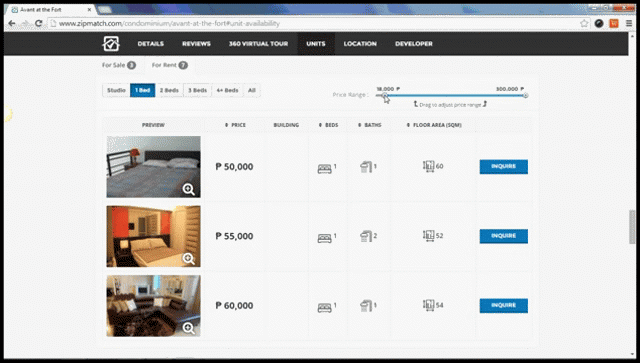The width and height of the screenshot is (640, 363).
Task: Zoom the P 50,000 bedroom photo magnifier
Action: point(188,189)
